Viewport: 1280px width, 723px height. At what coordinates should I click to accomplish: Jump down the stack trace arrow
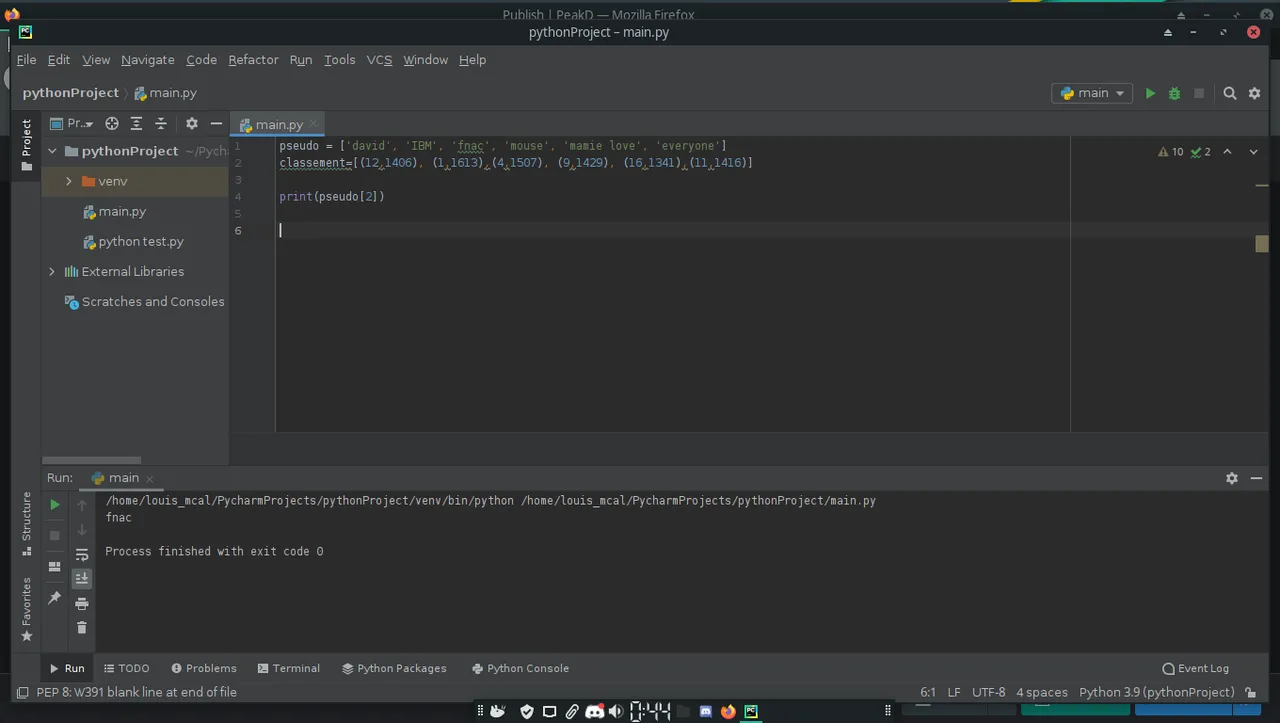click(x=82, y=530)
